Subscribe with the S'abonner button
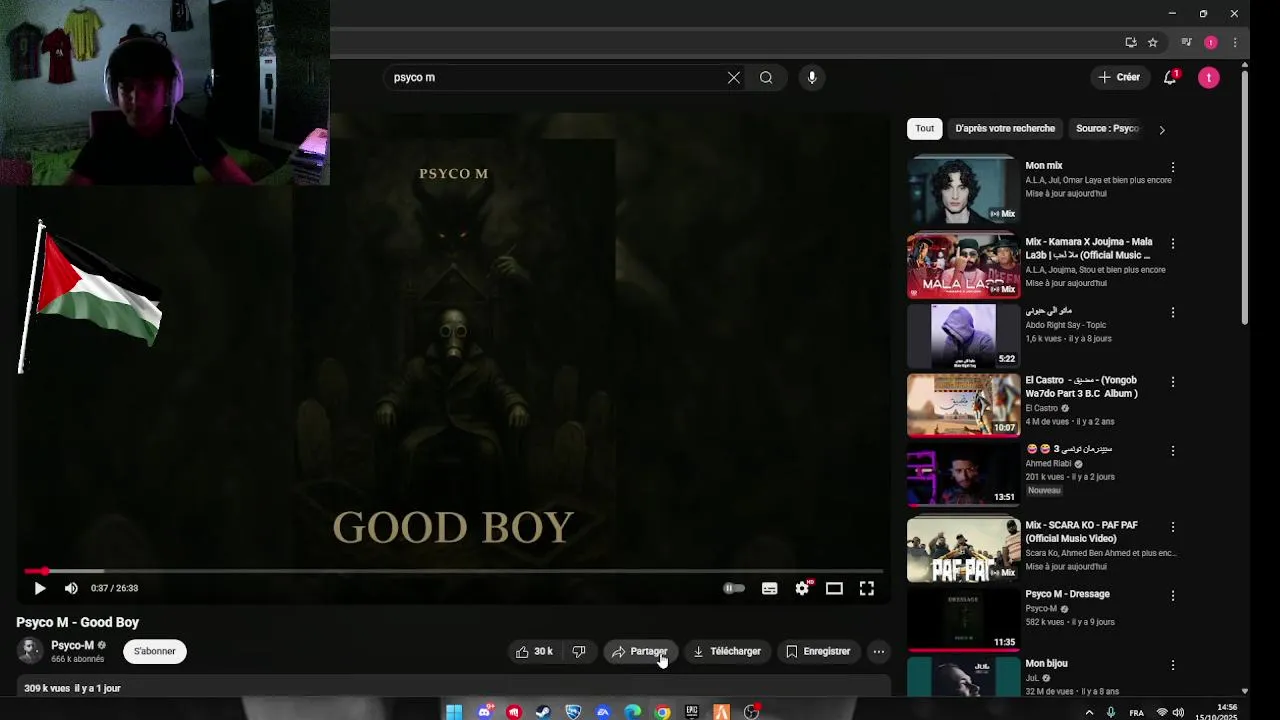This screenshot has height=720, width=1280. (x=155, y=651)
